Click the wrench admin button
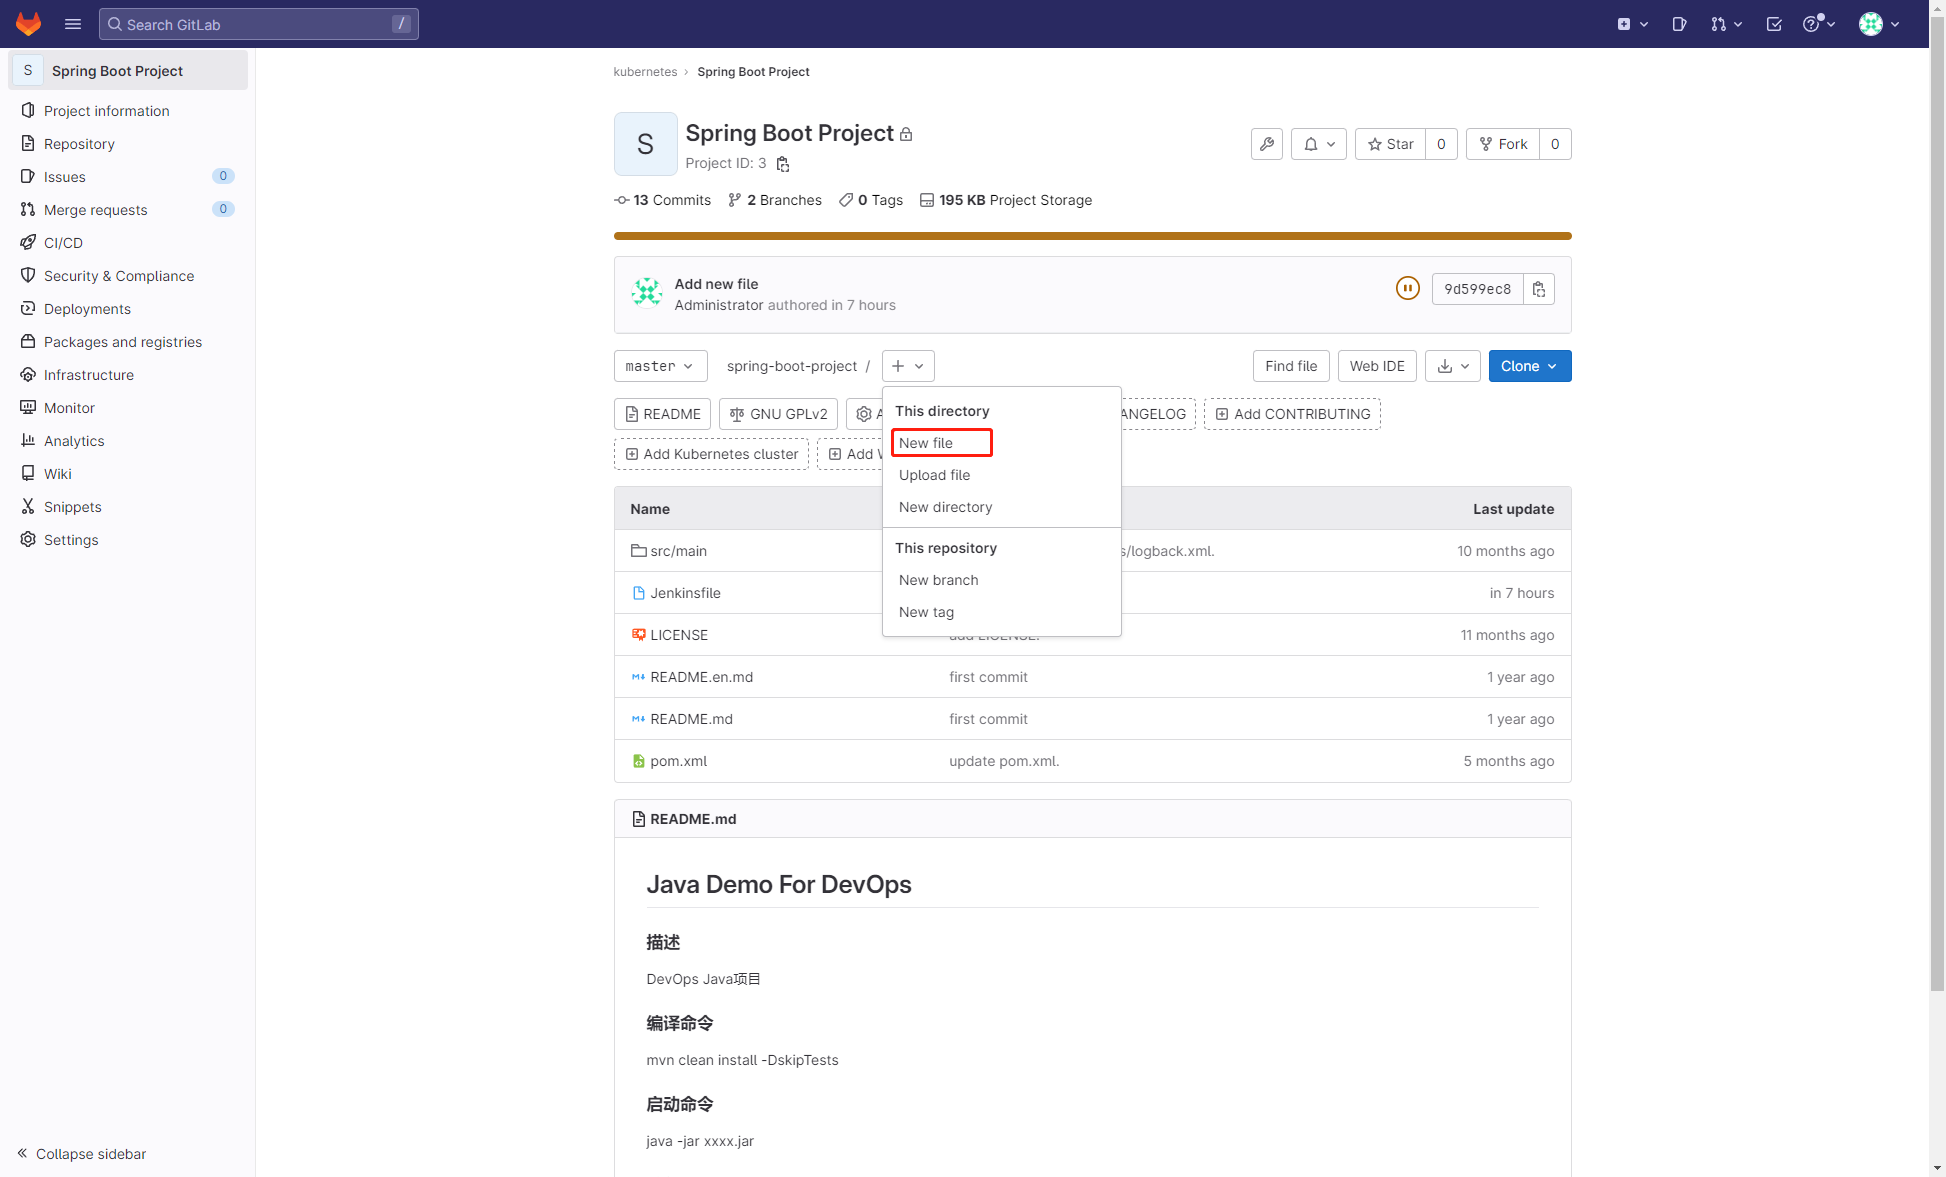 tap(1267, 144)
